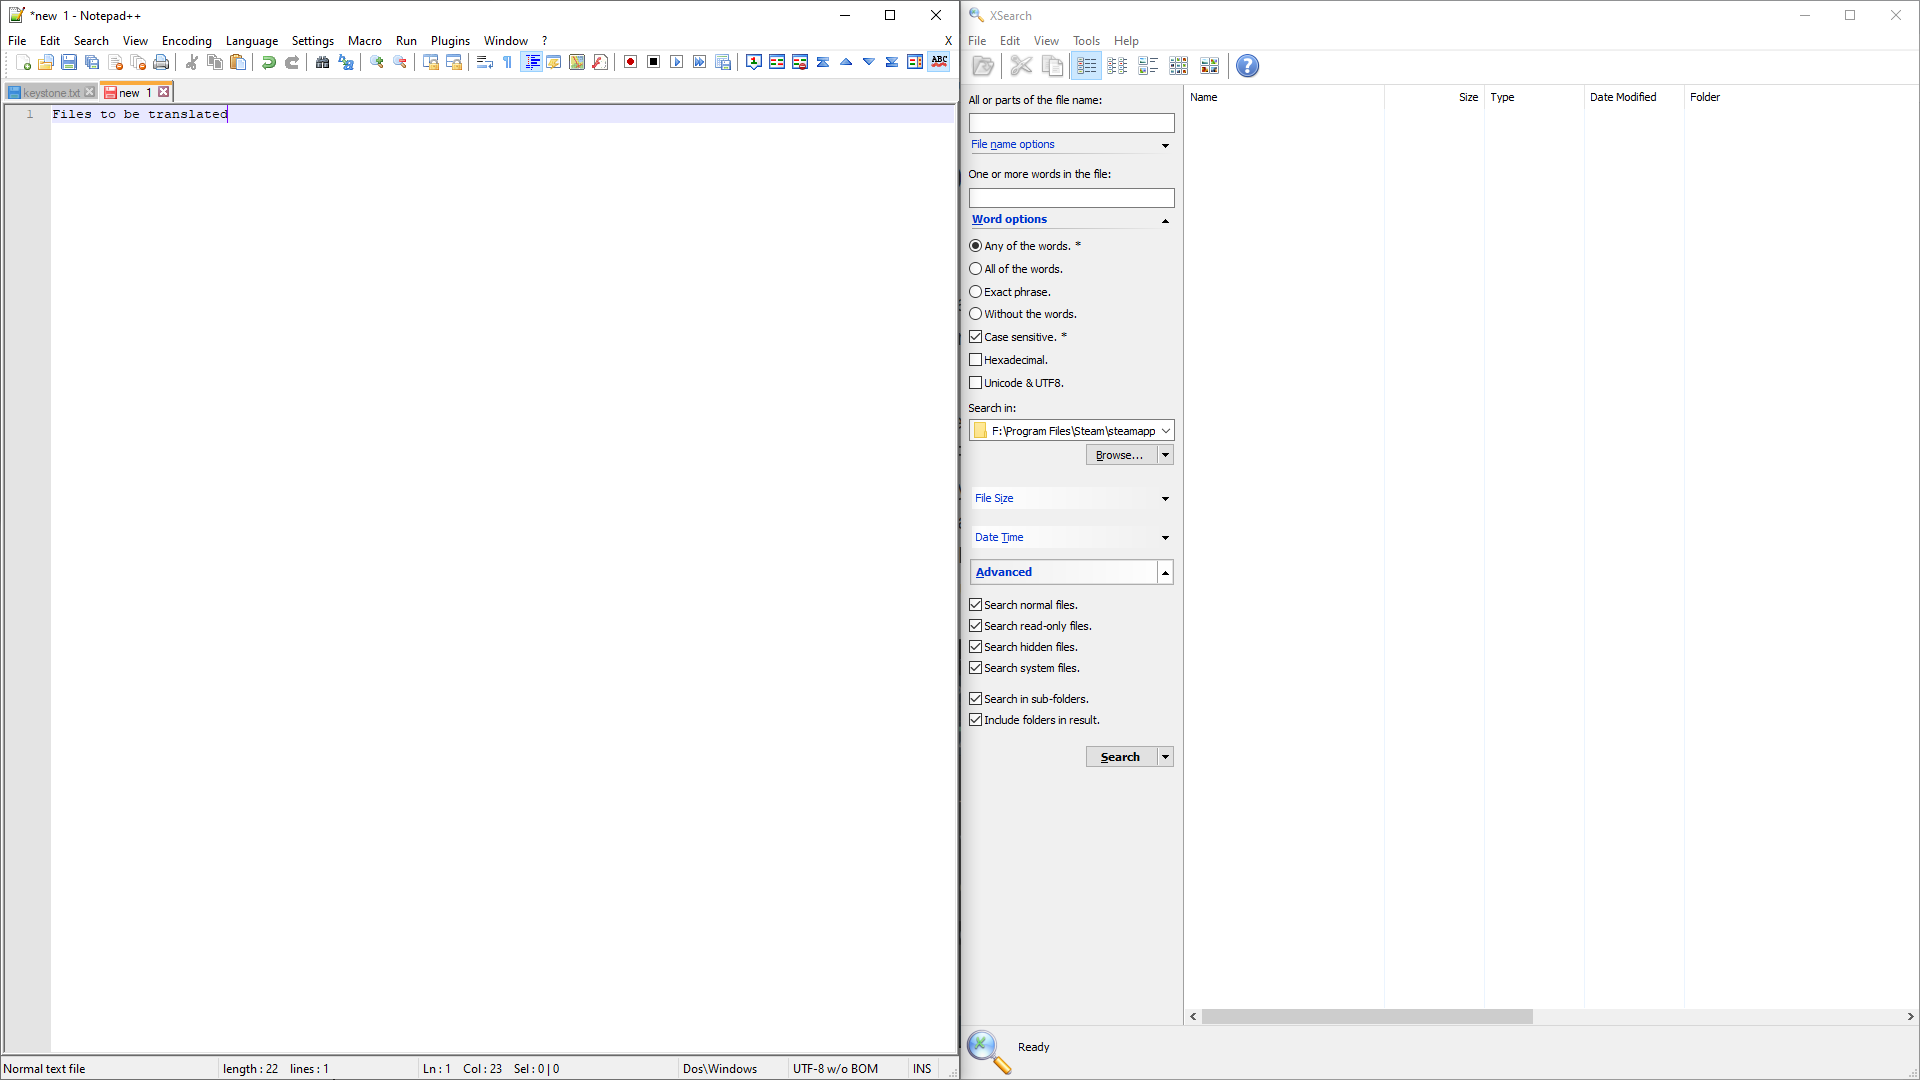Screen dimensions: 1920x1080
Task: Enable the Hexadecimal checkbox
Action: [x=976, y=360]
